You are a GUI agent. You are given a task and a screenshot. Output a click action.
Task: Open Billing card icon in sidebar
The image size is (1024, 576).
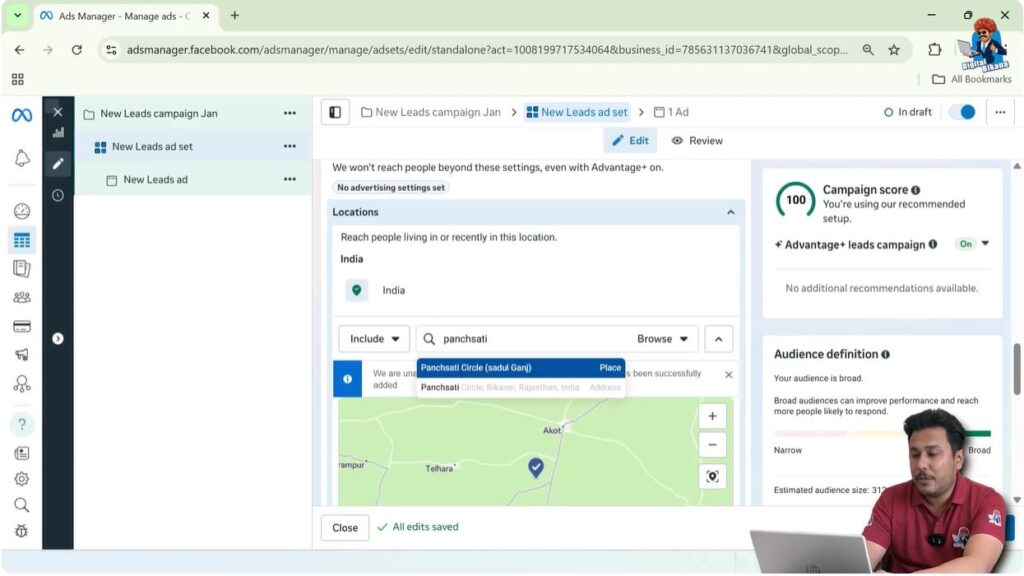[22, 326]
